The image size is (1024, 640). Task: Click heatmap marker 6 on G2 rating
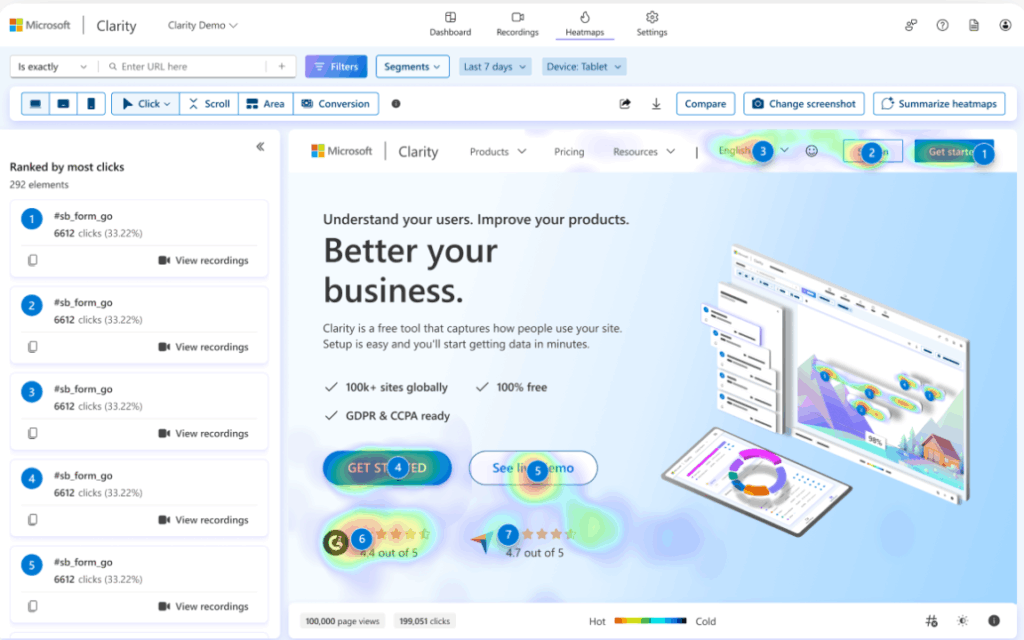tap(362, 539)
